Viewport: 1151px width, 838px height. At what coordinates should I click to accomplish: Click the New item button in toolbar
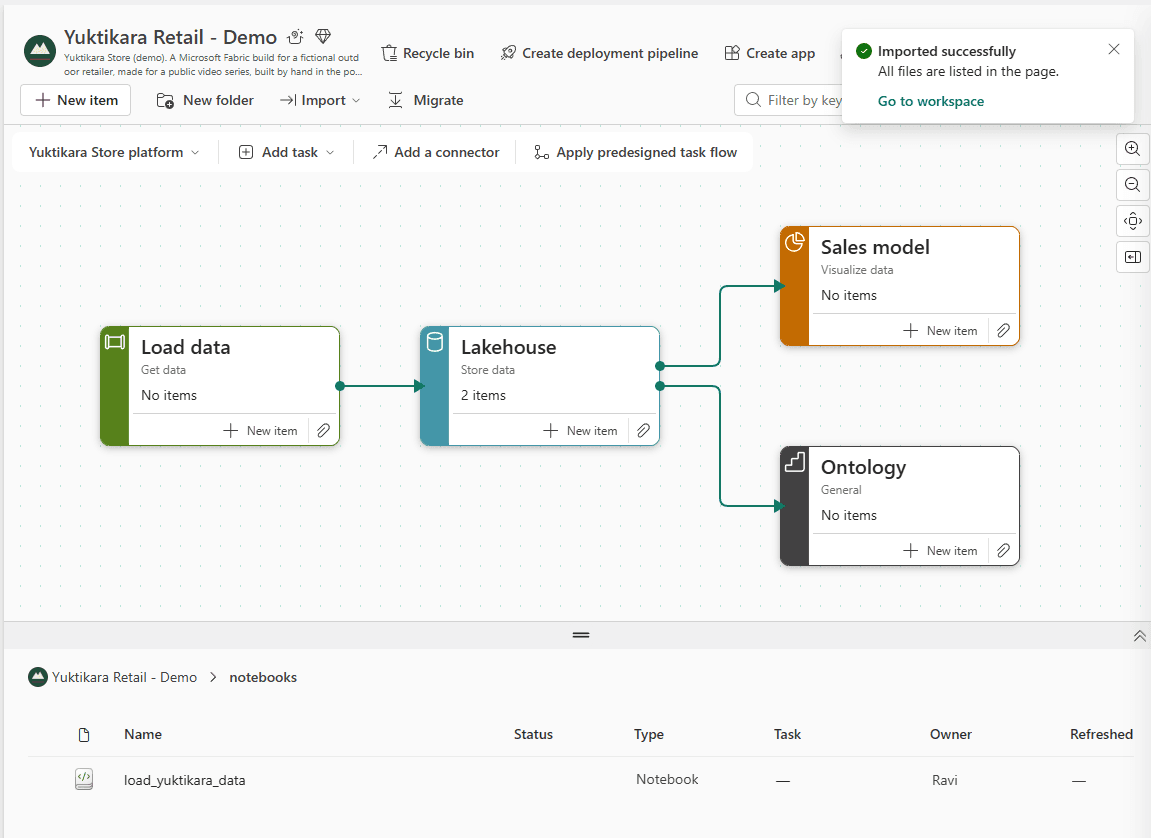tap(76, 100)
